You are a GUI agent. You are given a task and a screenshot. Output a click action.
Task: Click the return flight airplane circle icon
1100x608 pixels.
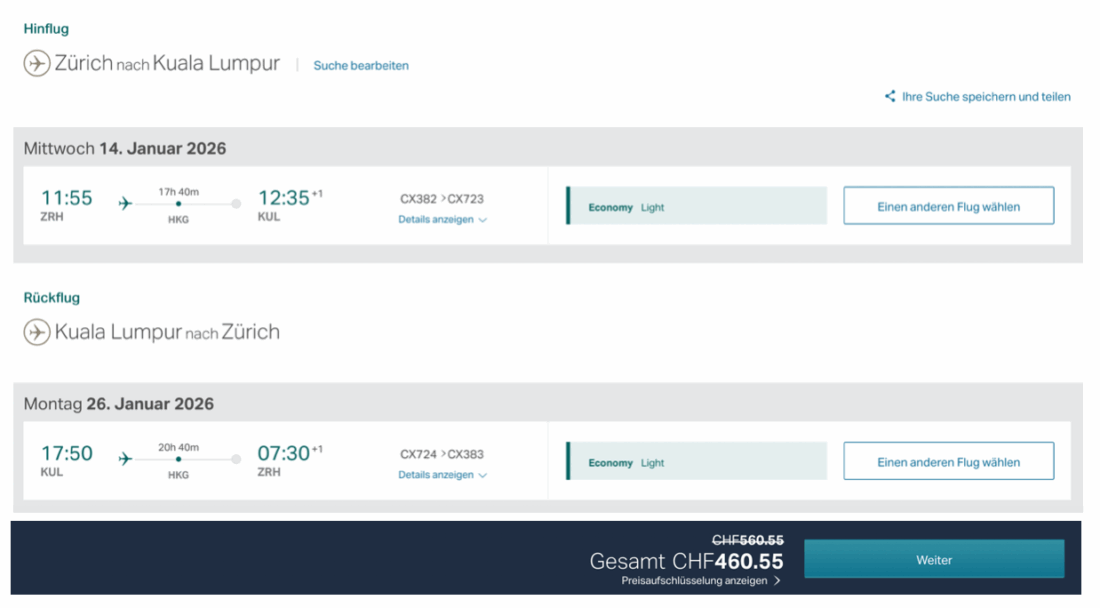(37, 332)
